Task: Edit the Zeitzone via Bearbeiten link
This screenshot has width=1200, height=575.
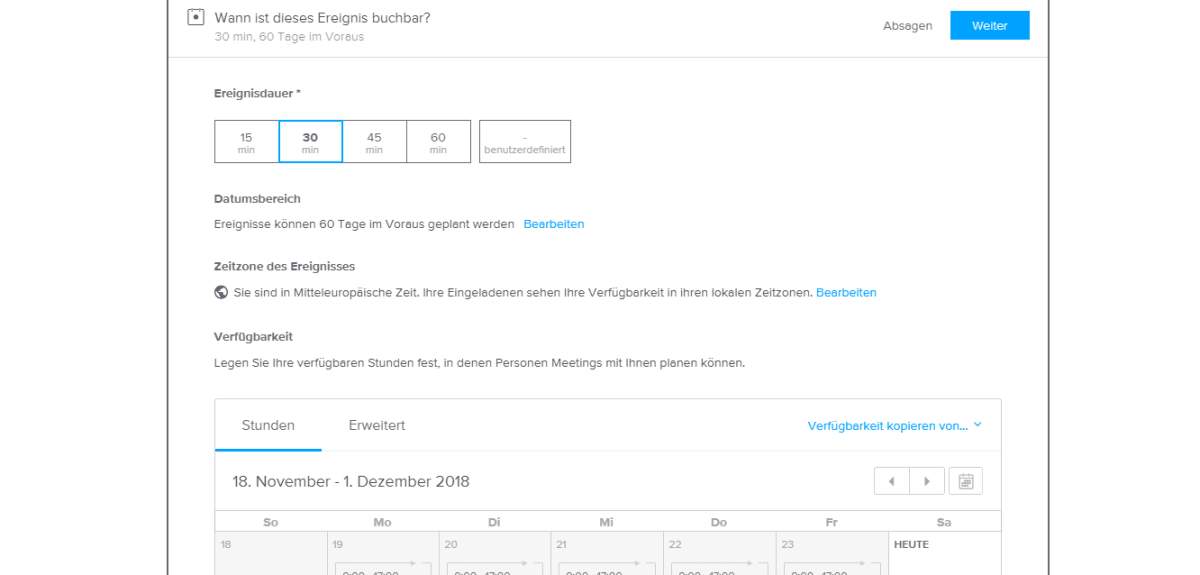Action: (846, 293)
